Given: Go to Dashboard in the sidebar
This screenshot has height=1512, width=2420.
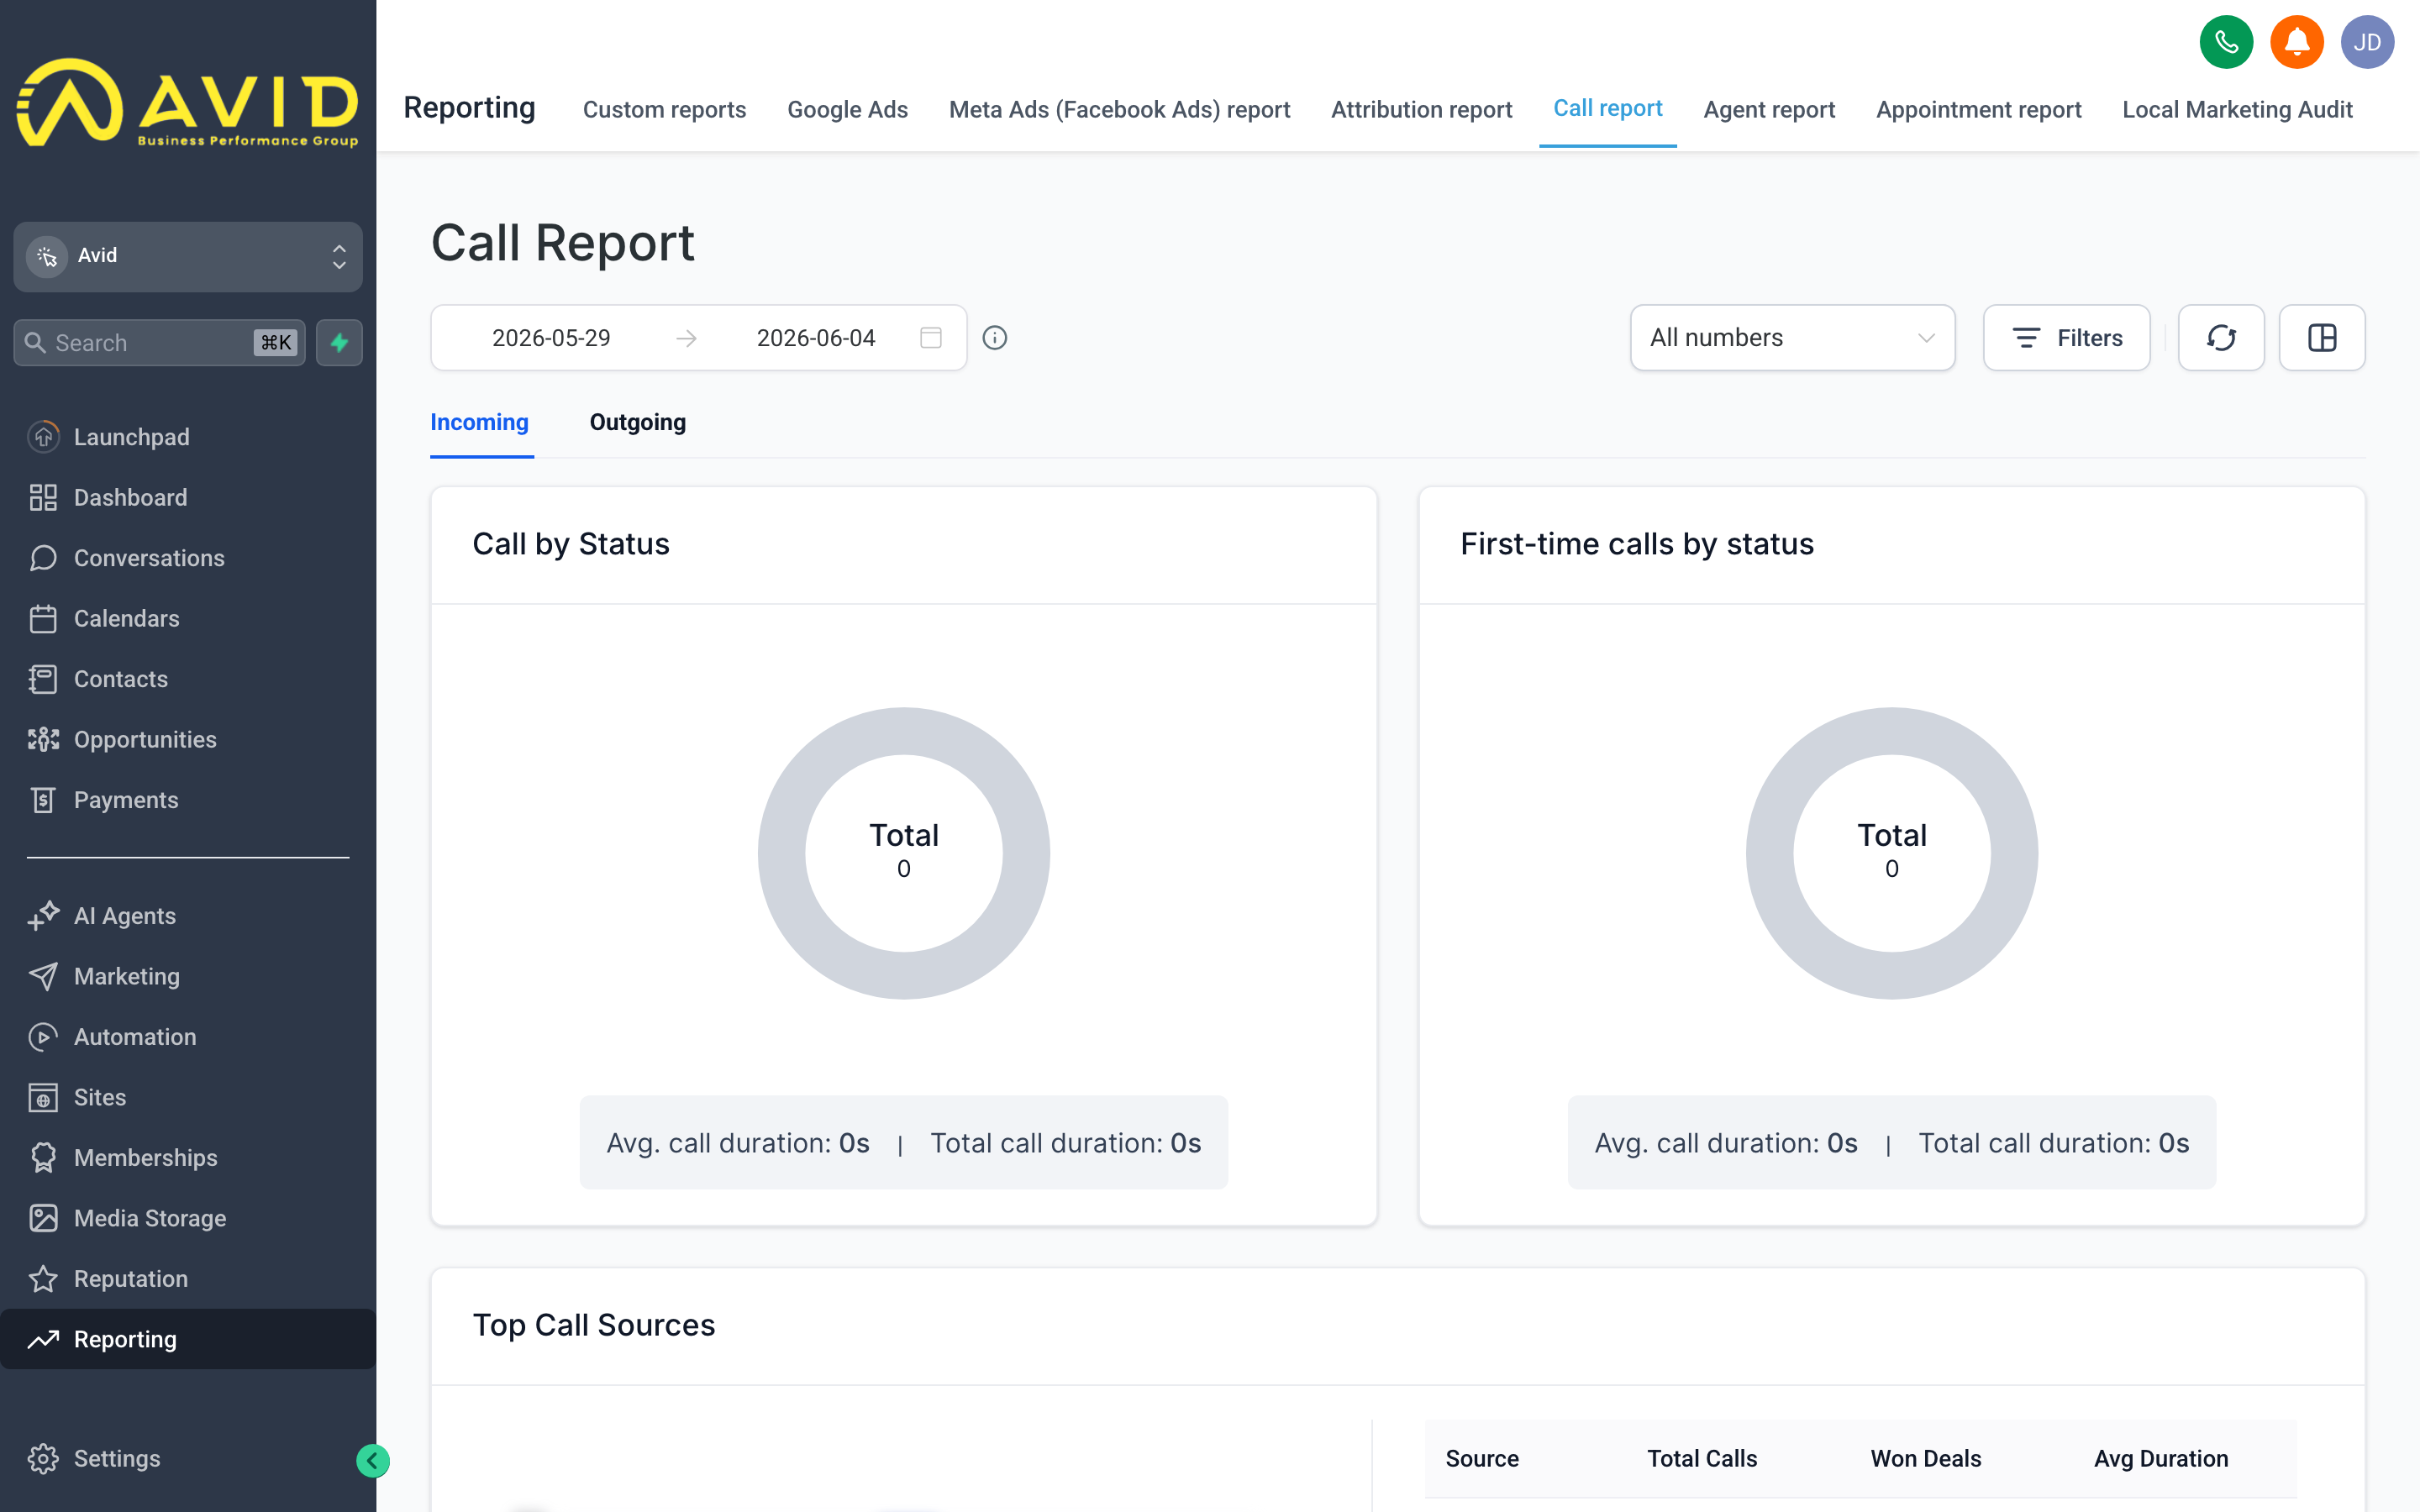Looking at the screenshot, I should tap(188, 497).
